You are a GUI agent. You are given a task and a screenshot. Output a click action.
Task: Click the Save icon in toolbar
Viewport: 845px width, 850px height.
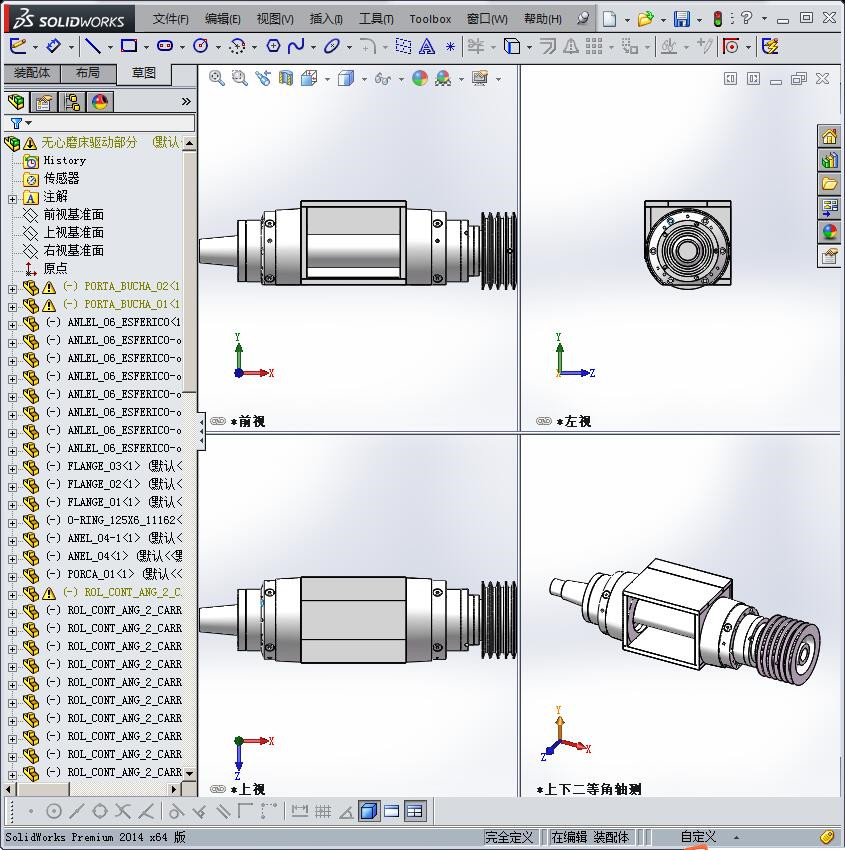tap(681, 19)
